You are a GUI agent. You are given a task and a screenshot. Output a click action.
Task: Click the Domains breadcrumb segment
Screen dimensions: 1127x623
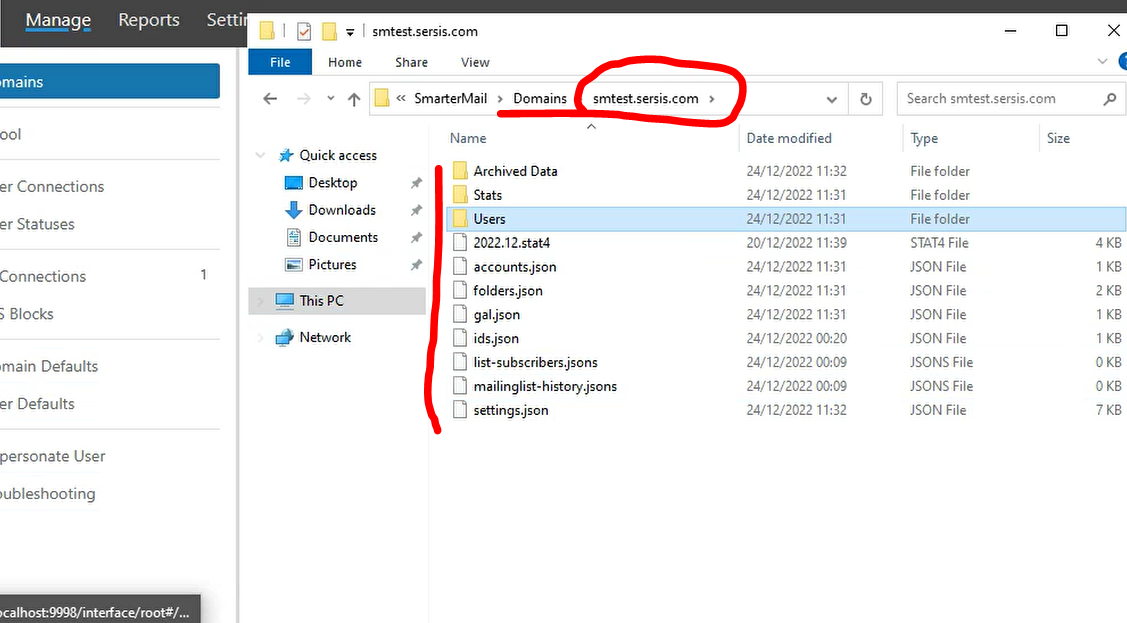[x=540, y=98]
